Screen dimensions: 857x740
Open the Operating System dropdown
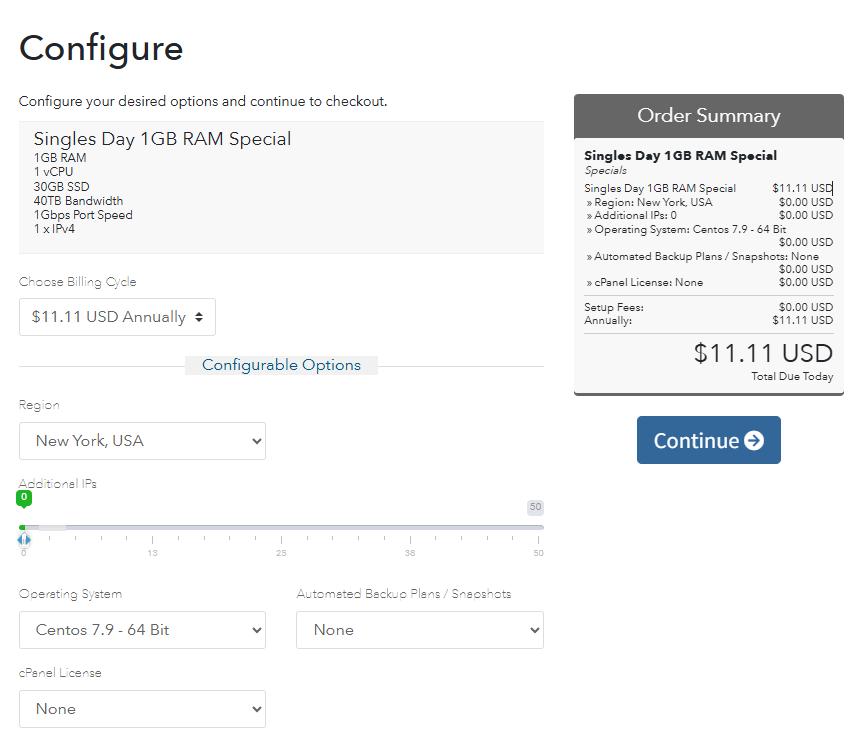tap(142, 630)
